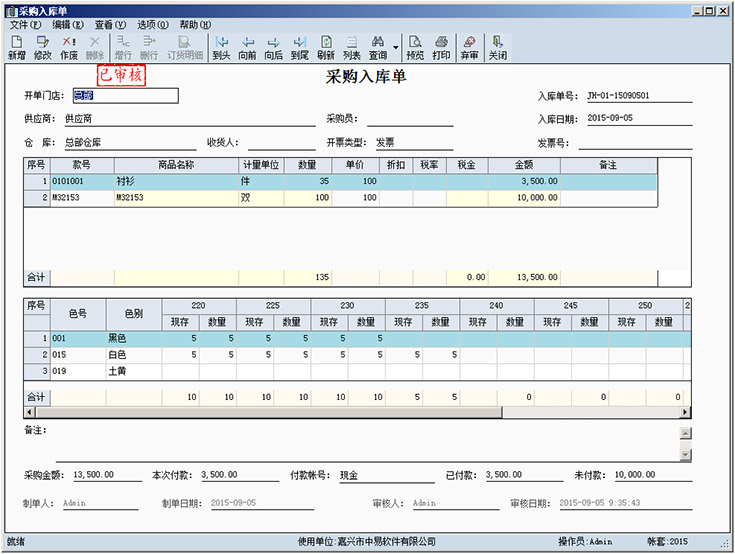
Task: Click the 开票类型 field showing 发票
Action: coord(414,142)
